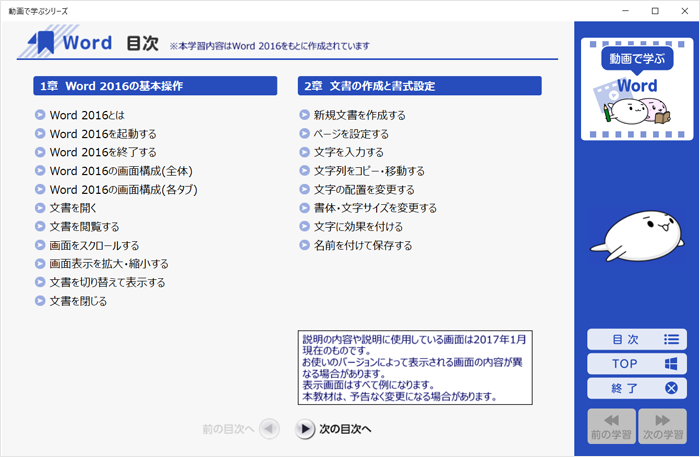Click play icon beside 文書を閲覧する

coord(40,226)
